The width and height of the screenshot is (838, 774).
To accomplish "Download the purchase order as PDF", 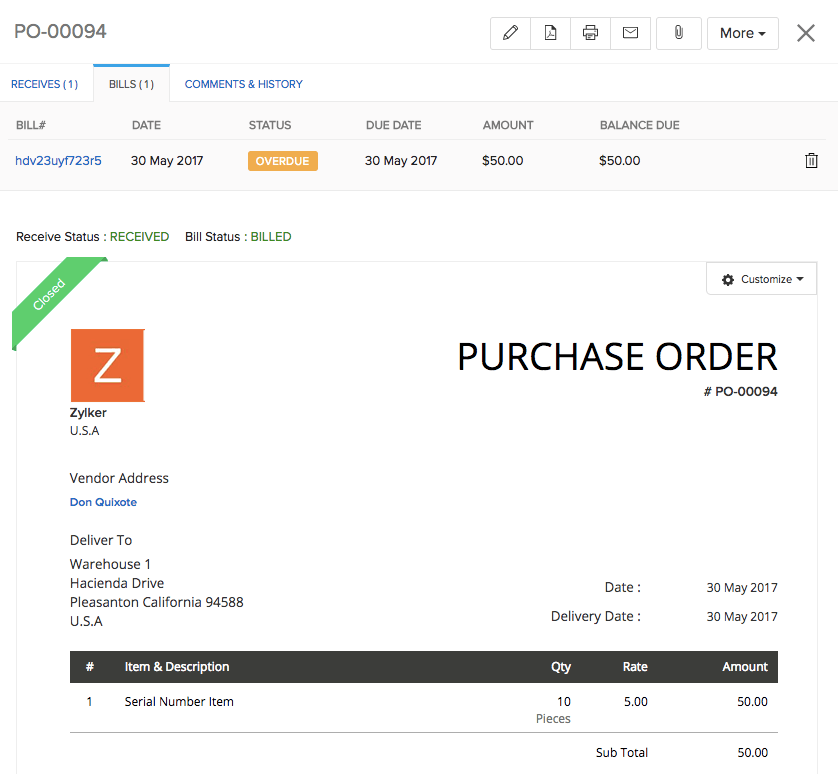I will (x=550, y=33).
